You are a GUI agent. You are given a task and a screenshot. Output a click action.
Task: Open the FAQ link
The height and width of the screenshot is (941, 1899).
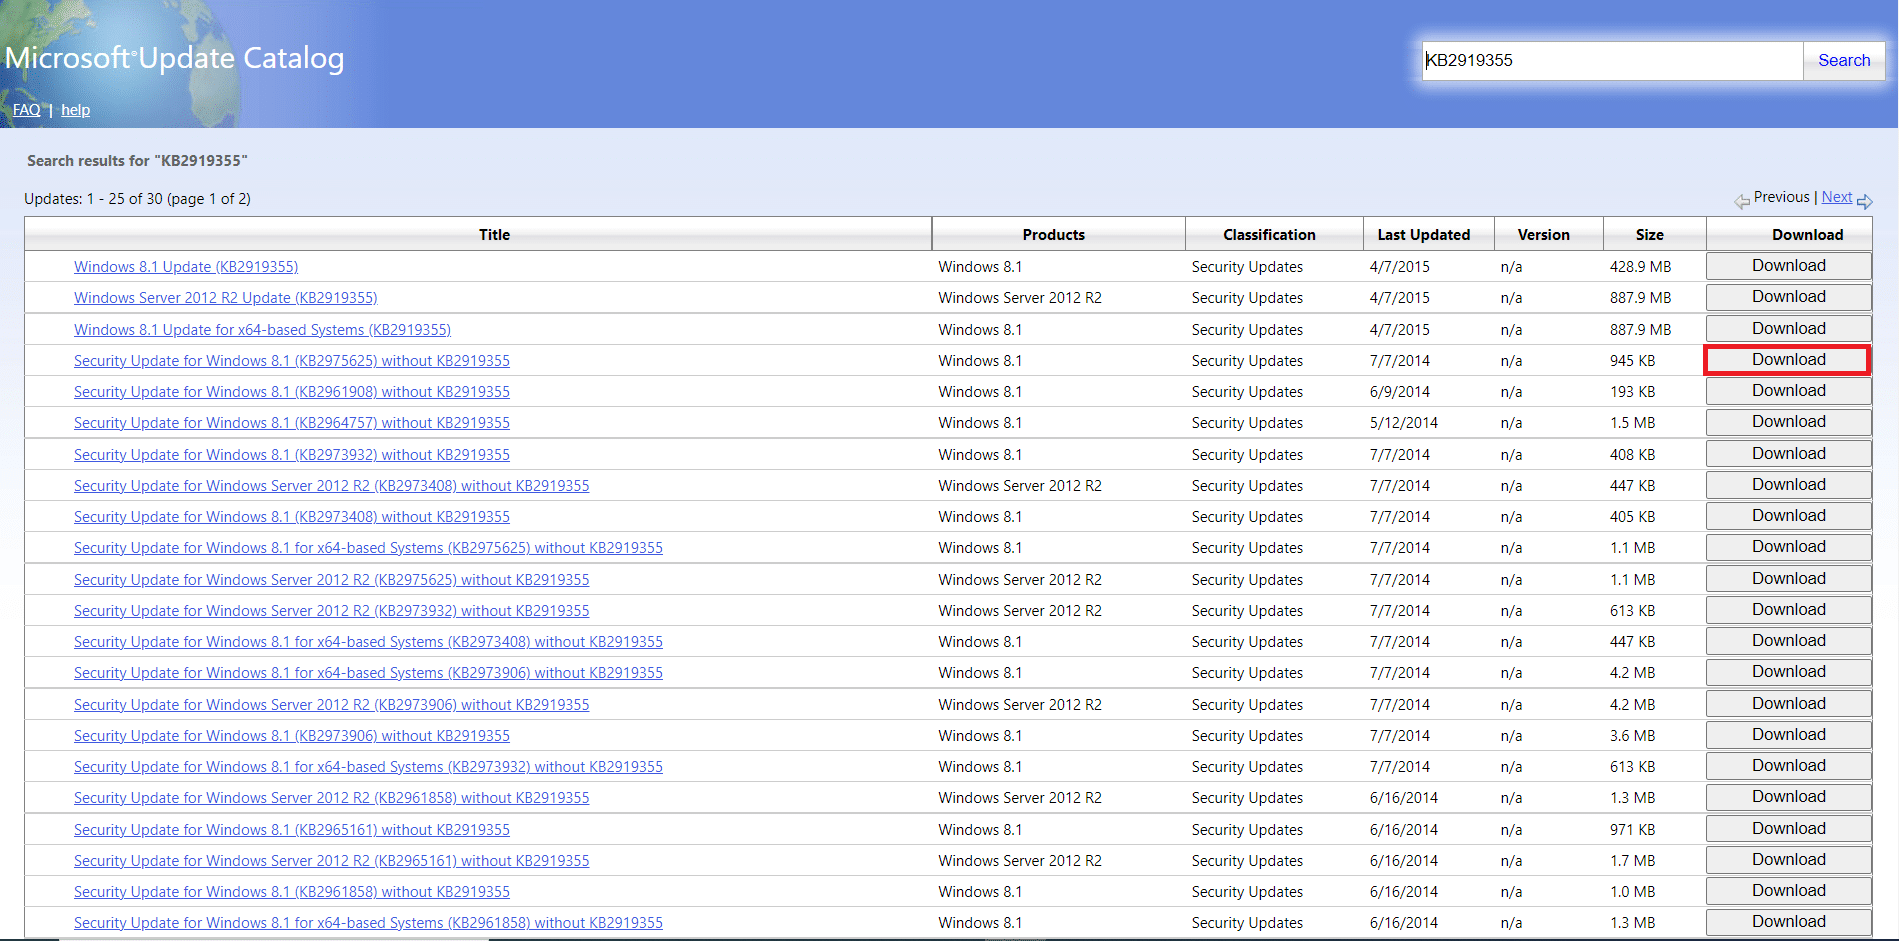pos(27,110)
